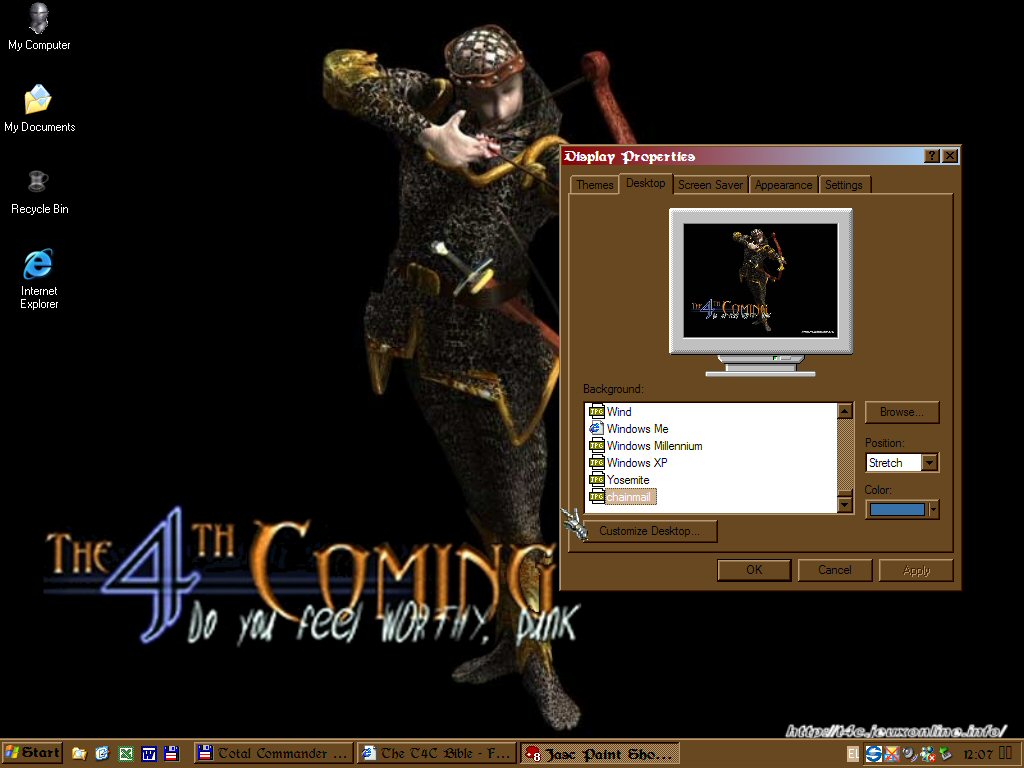Screen dimensions: 1024x768
Task: Click the EL language indicator in the tray
Action: (852, 754)
